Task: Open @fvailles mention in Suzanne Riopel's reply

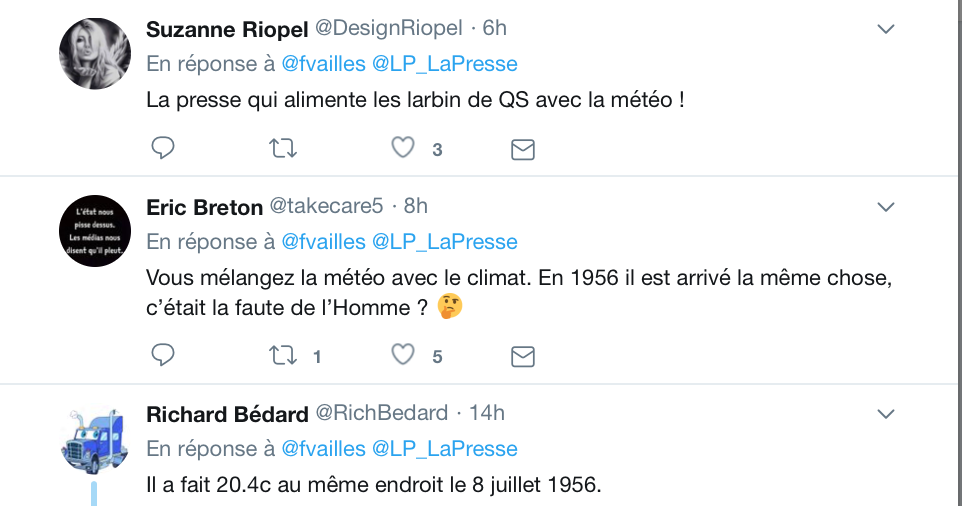Action: click(323, 64)
